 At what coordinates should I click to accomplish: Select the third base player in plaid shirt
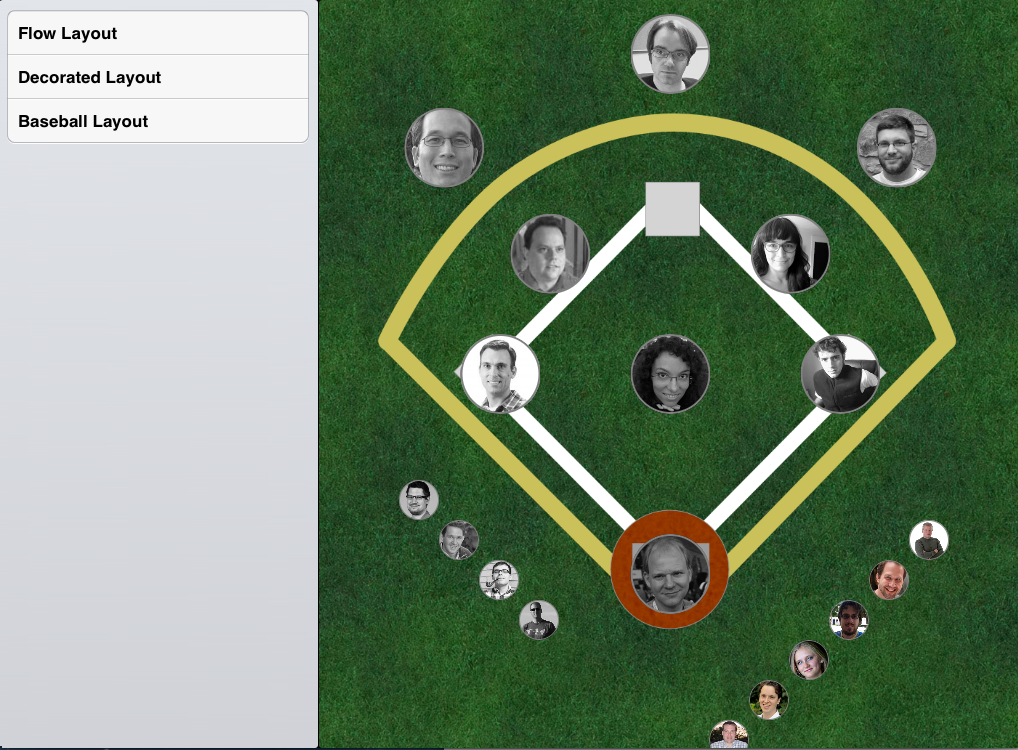pos(500,374)
